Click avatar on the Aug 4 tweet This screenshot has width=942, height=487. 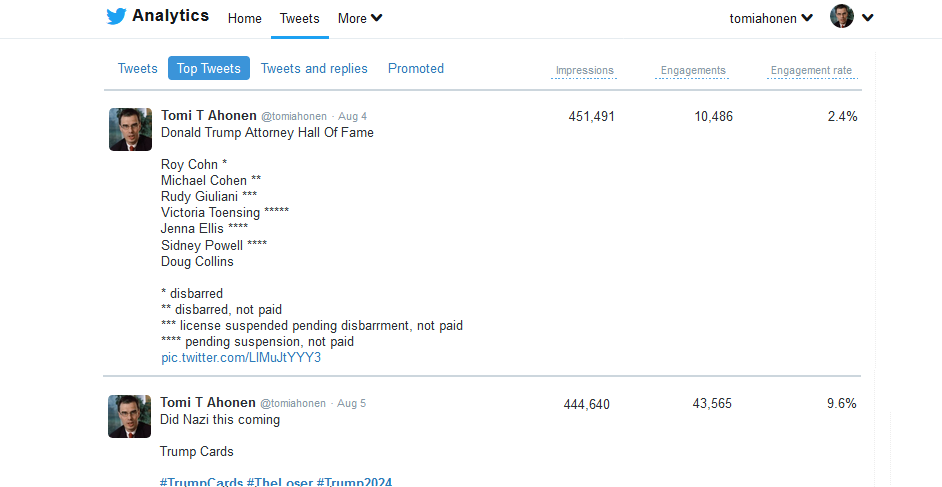[130, 129]
